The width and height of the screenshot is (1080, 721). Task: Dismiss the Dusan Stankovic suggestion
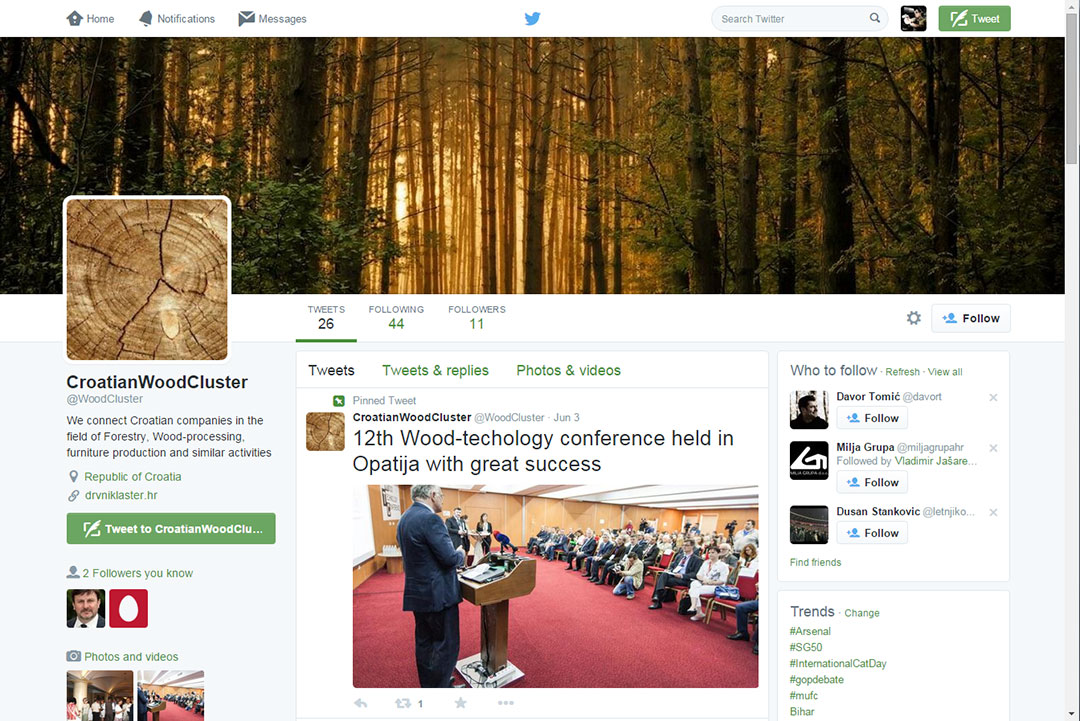(993, 512)
